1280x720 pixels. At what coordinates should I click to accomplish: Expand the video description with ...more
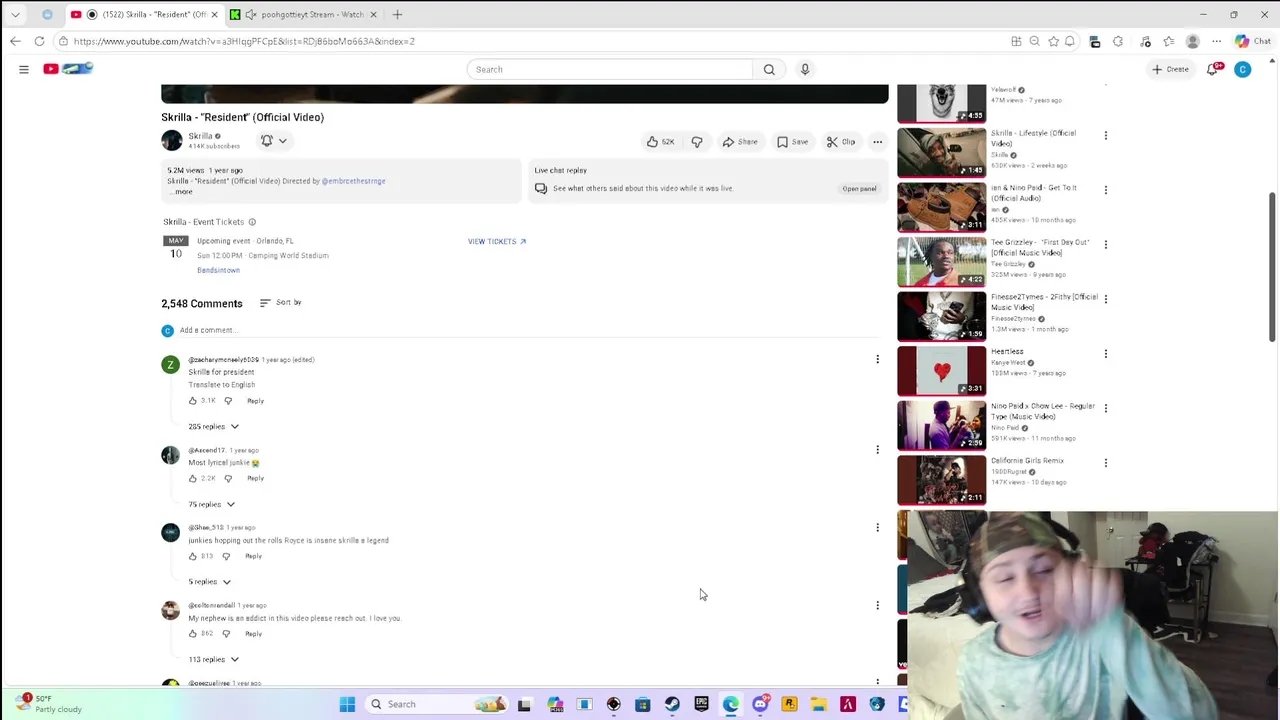pyautogui.click(x=180, y=191)
